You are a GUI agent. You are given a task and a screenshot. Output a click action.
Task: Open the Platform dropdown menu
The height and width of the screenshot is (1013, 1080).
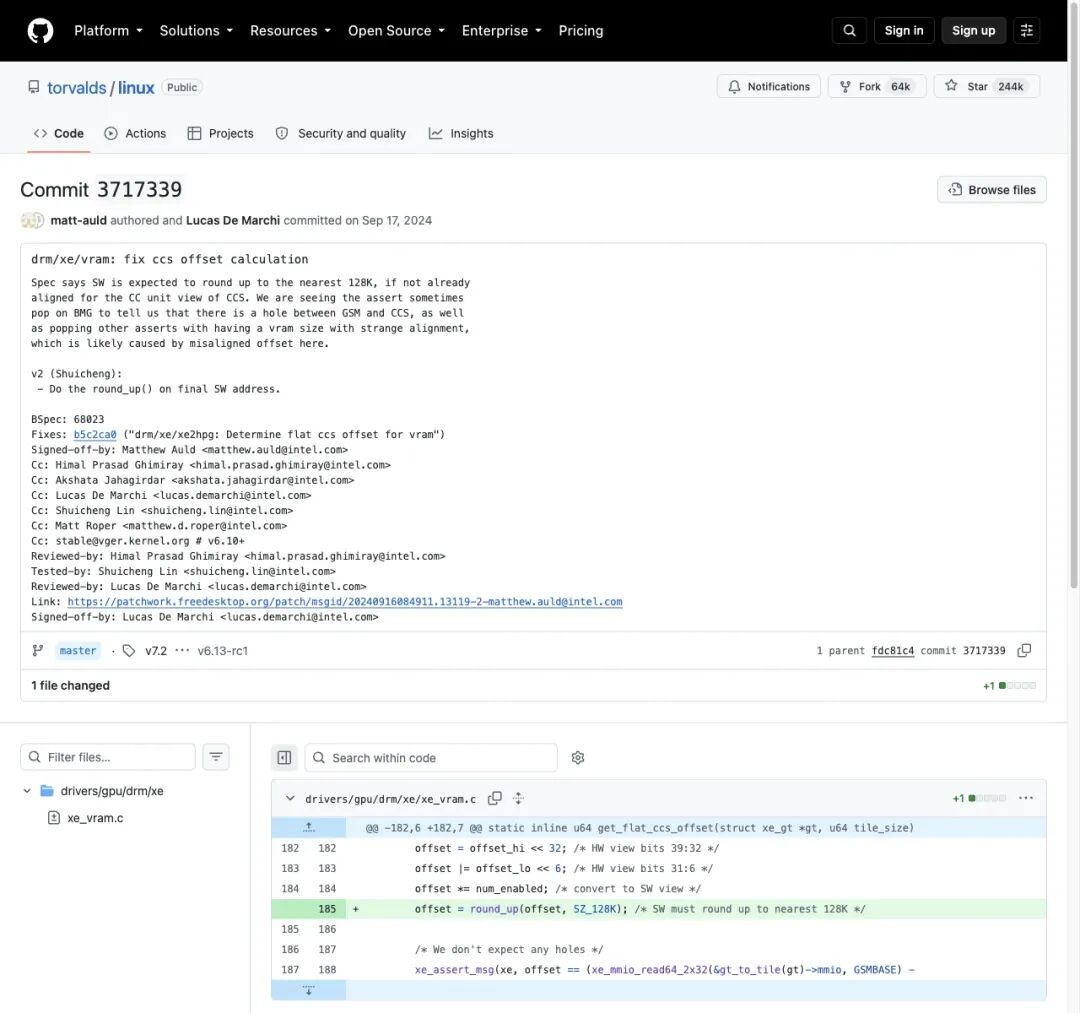click(x=108, y=31)
